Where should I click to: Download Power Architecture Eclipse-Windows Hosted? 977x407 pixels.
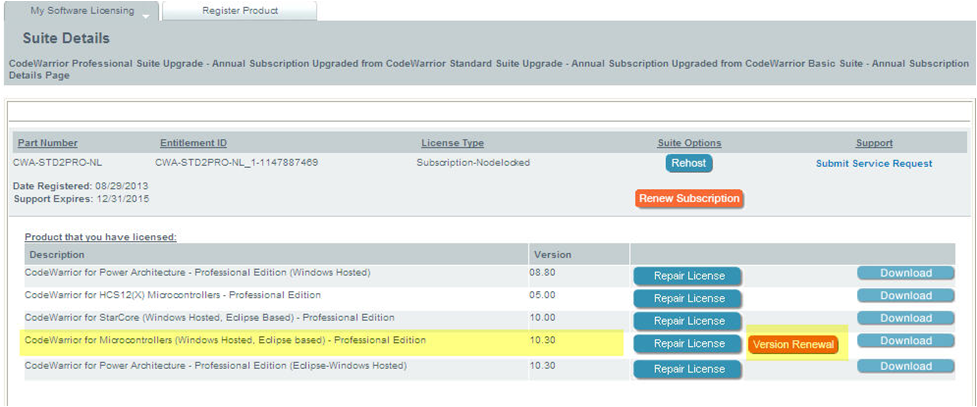click(x=905, y=366)
